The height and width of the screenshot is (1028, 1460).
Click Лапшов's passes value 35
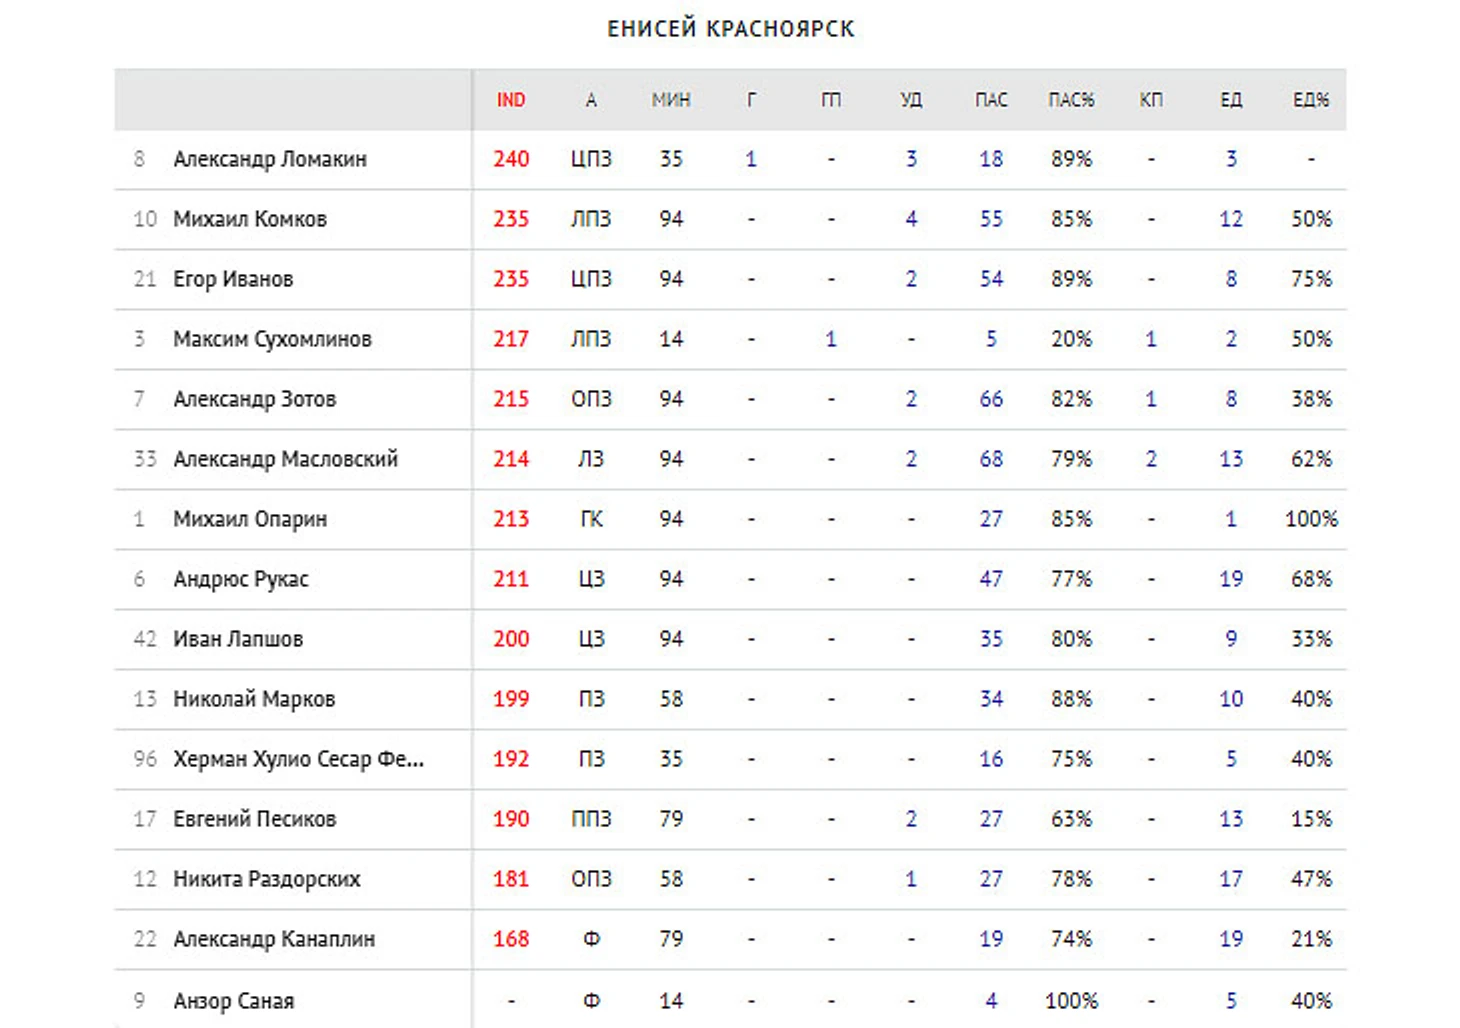pyautogui.click(x=991, y=639)
